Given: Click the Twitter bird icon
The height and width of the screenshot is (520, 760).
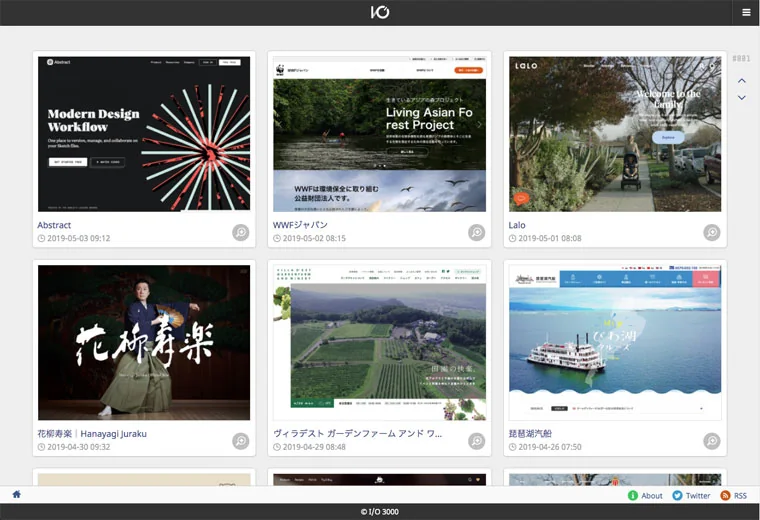Looking at the screenshot, I should (677, 495).
